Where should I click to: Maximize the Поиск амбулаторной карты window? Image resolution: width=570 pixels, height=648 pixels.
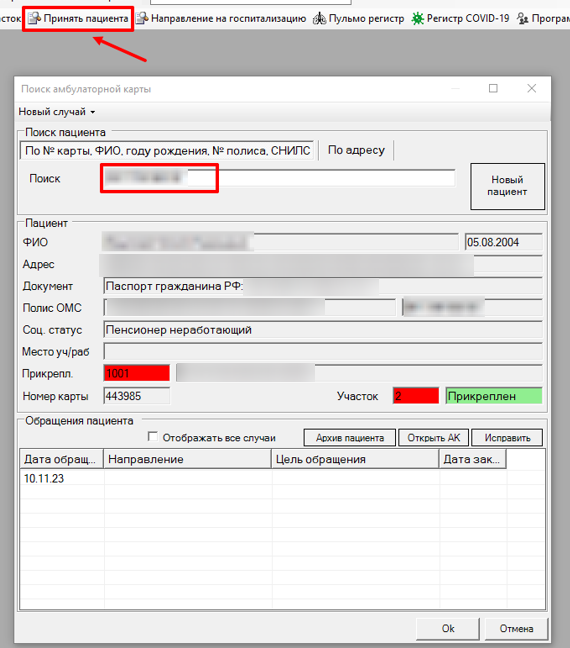493,88
